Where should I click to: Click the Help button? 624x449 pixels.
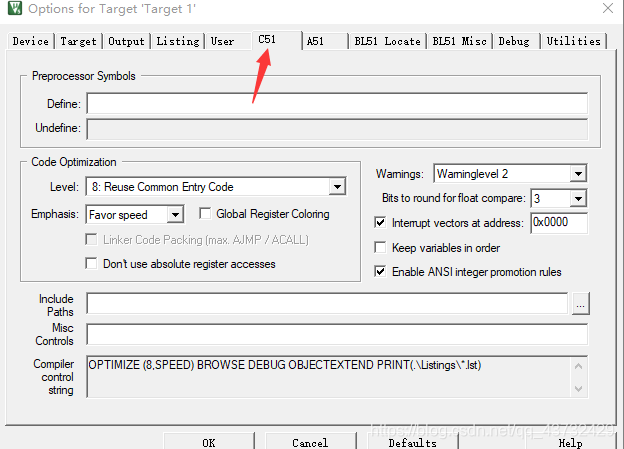[570, 442]
